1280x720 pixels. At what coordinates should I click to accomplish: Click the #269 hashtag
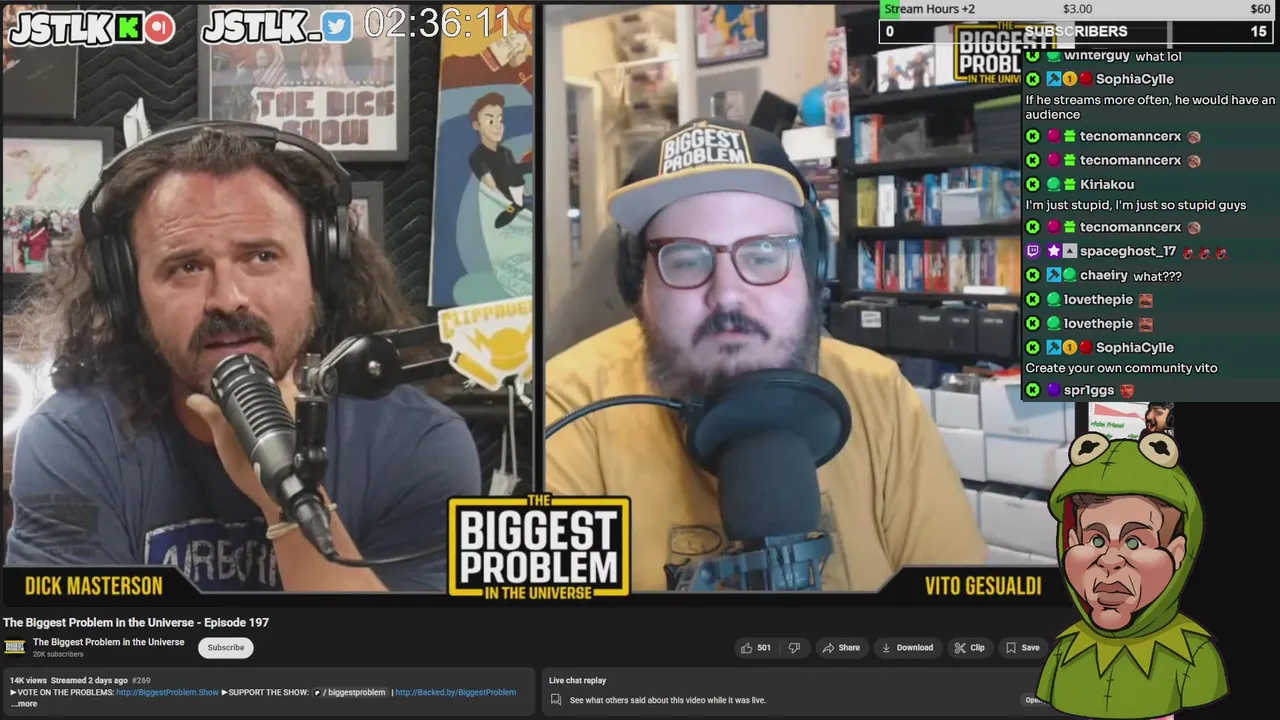[x=141, y=680]
